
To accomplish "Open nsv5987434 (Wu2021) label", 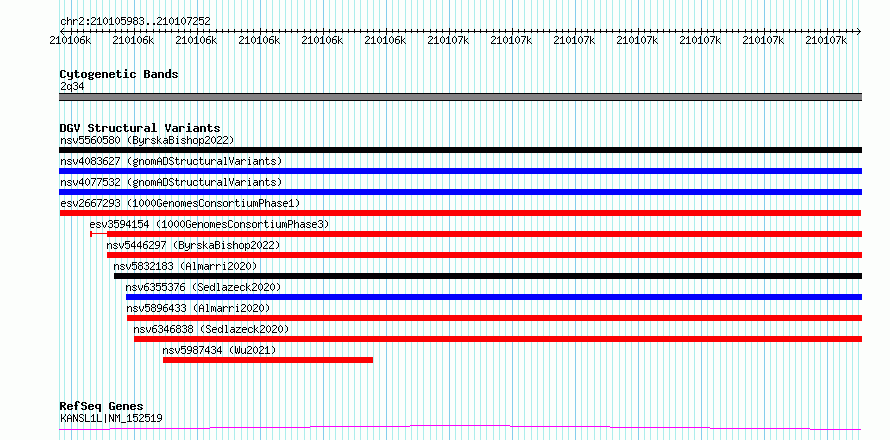I will pos(219,350).
